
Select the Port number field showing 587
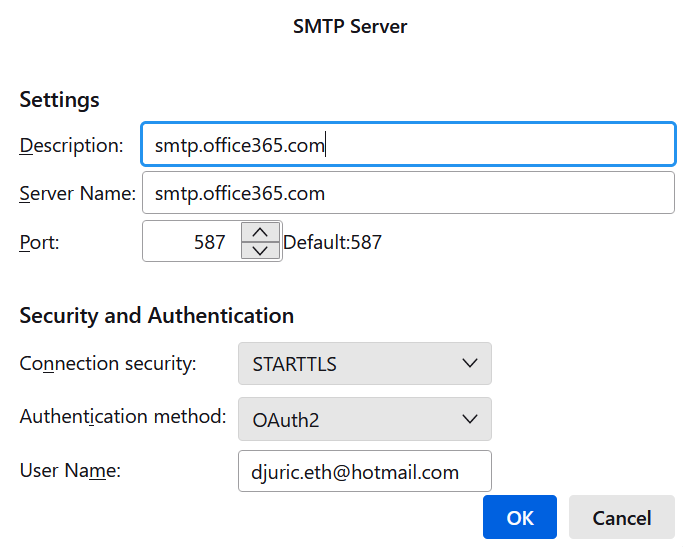click(x=192, y=242)
